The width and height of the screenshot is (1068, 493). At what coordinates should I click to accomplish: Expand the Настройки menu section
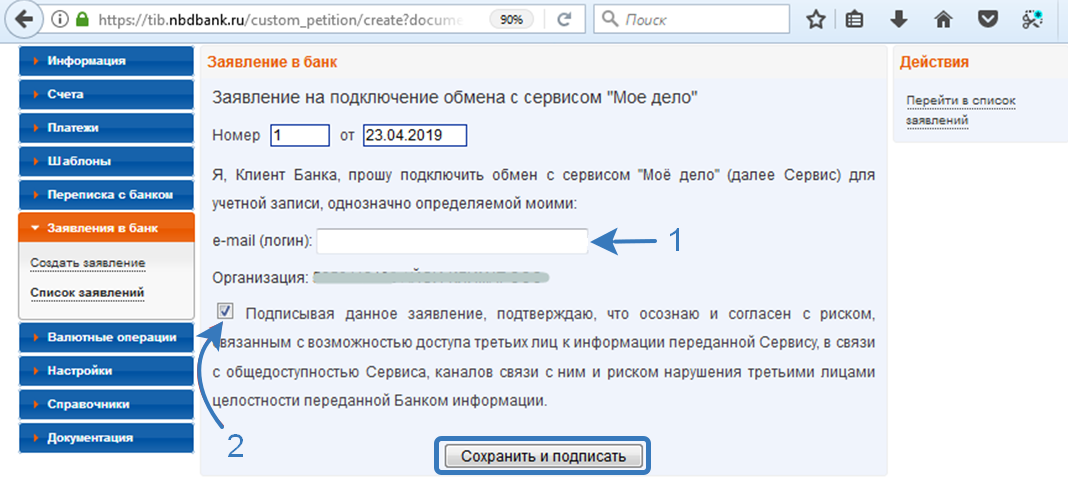(106, 371)
